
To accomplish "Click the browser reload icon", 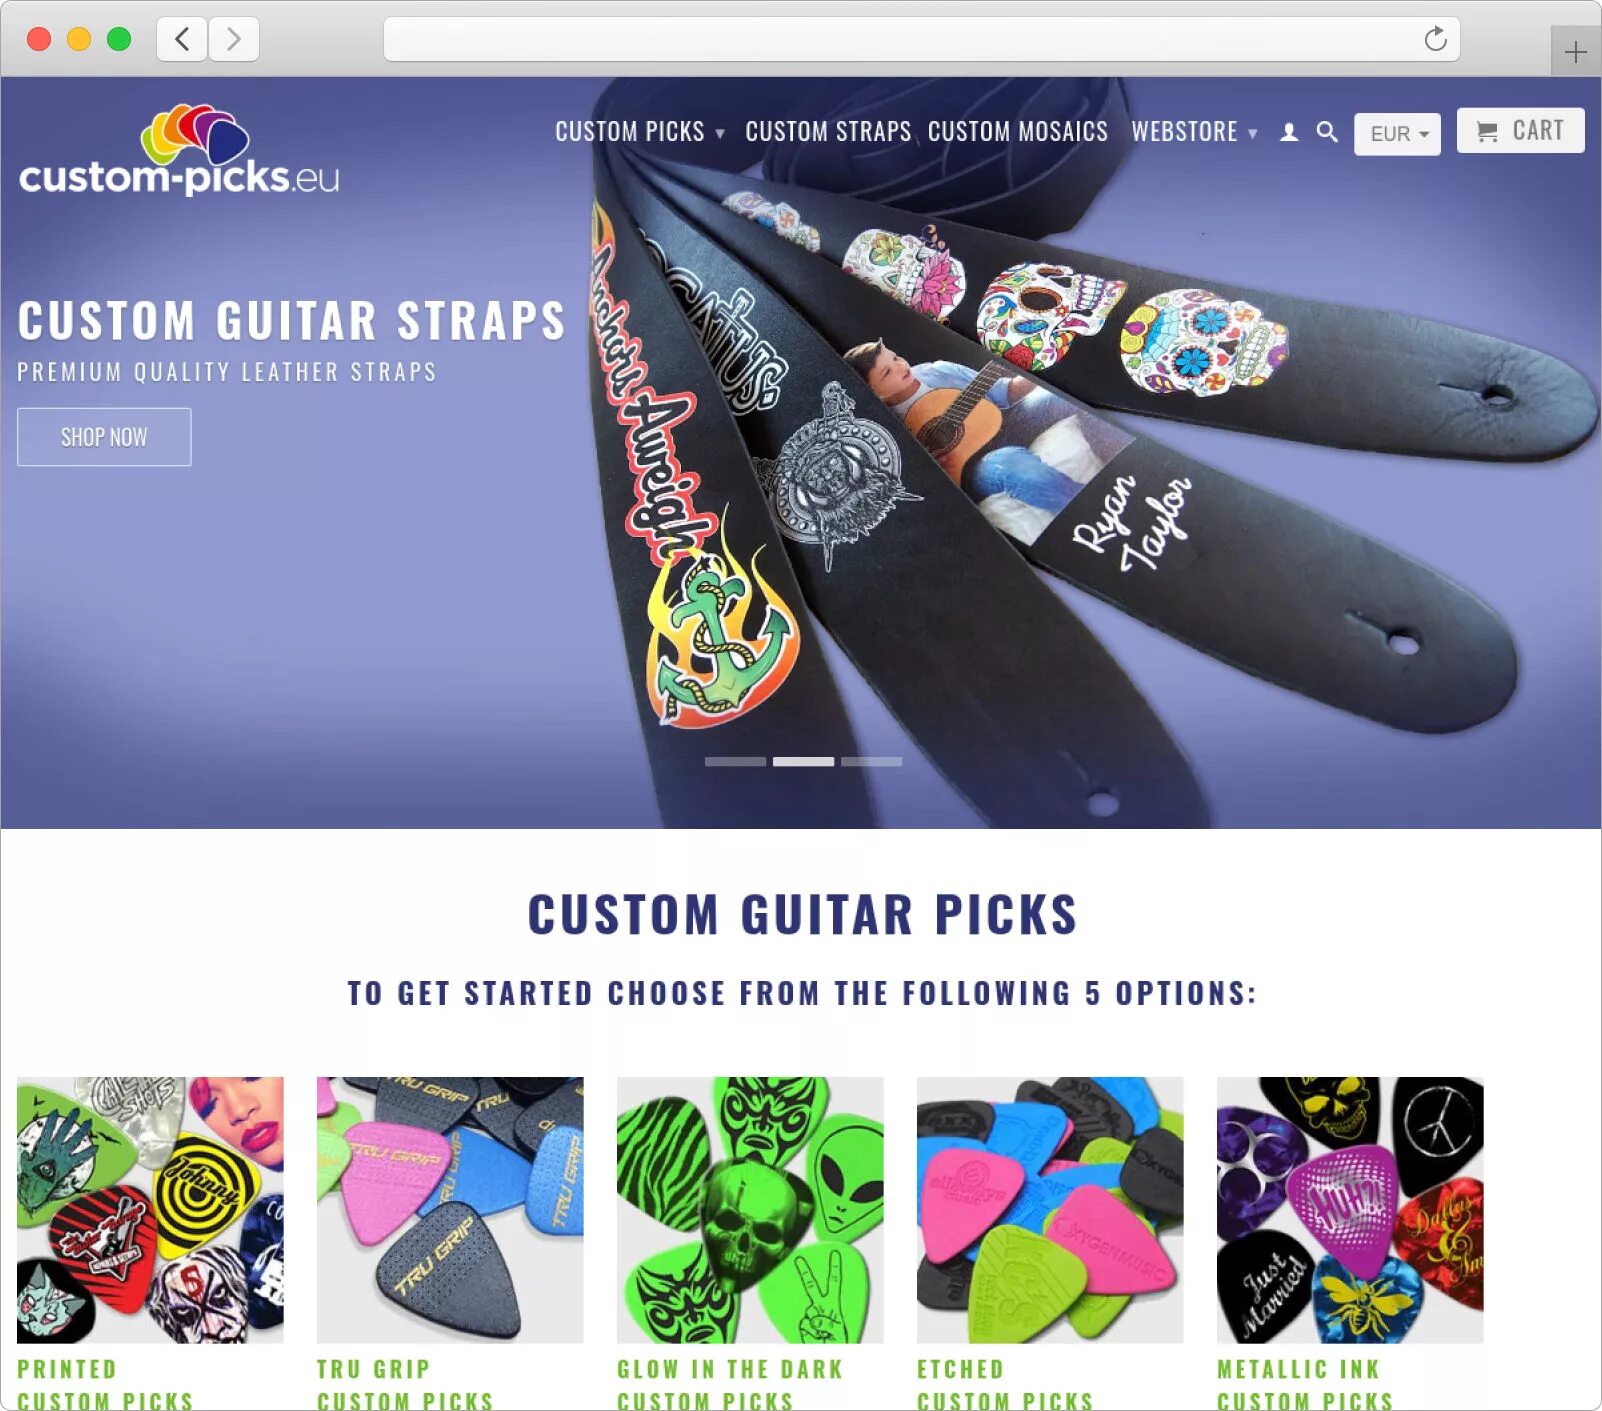I will click(x=1435, y=39).
